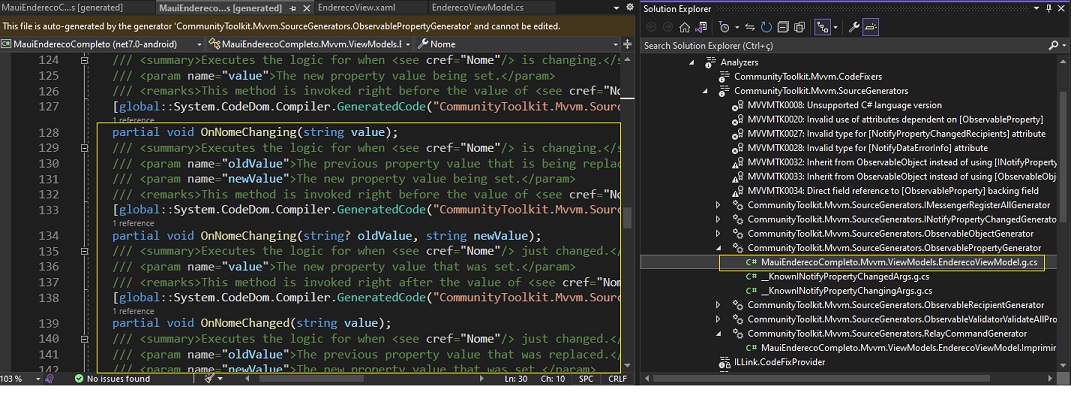Screen dimensions: 1071x405
Task: Switch to the EnderecoViewModel.cs tab
Action: (x=478, y=8)
